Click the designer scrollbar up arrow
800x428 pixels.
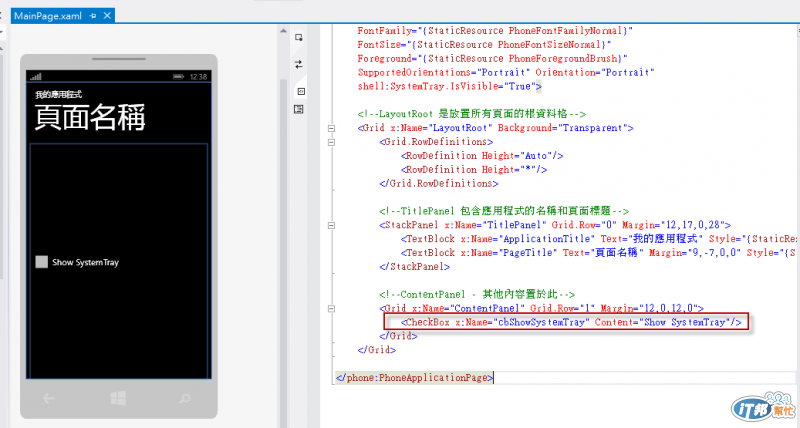[283, 31]
